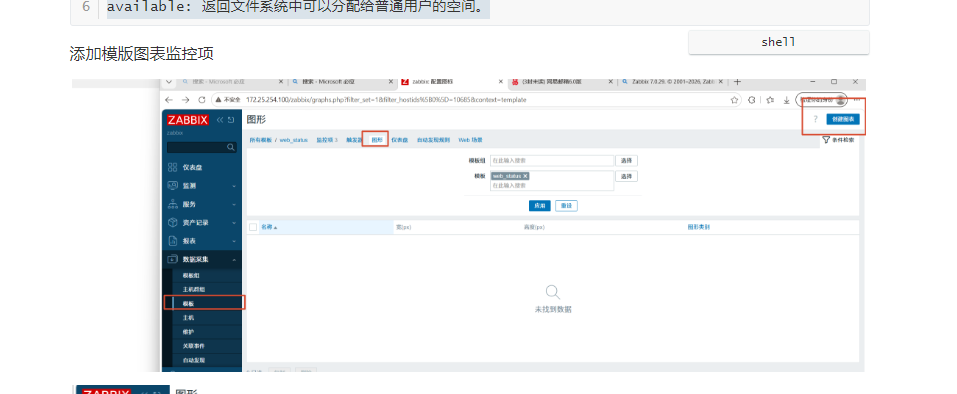Tick the select-all checkbox in the table header
957x394 pixels.
pos(253,227)
